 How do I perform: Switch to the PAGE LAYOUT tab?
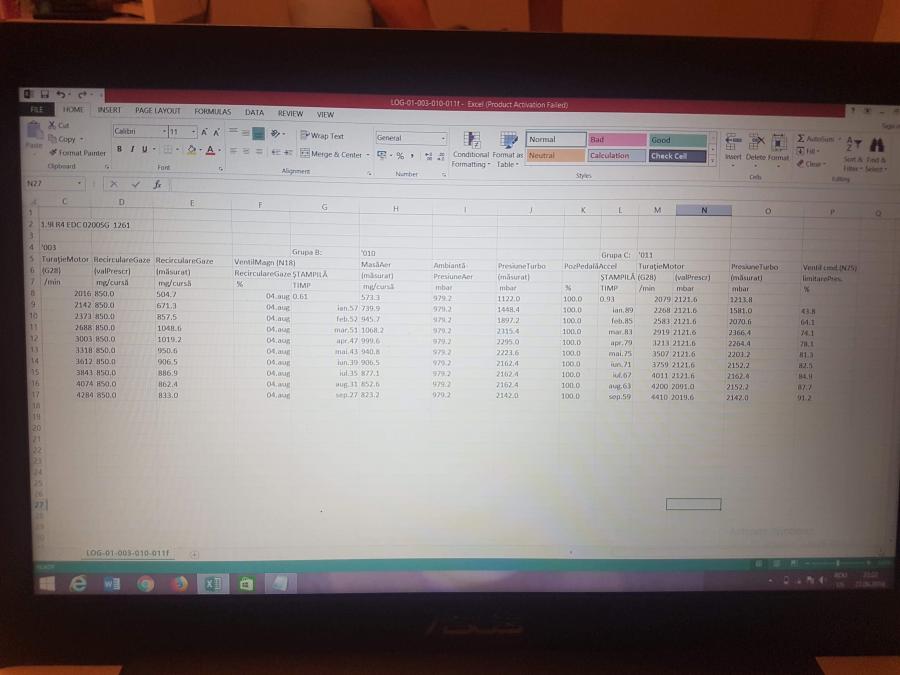click(158, 111)
